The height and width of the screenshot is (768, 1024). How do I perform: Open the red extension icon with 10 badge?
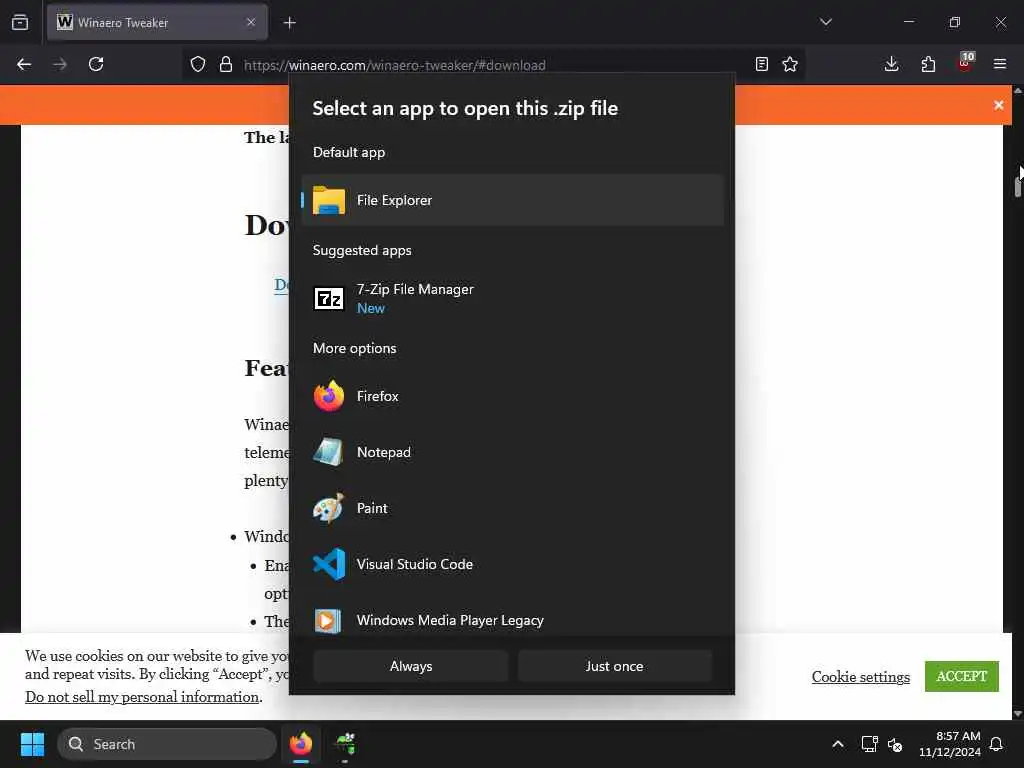pos(965,62)
